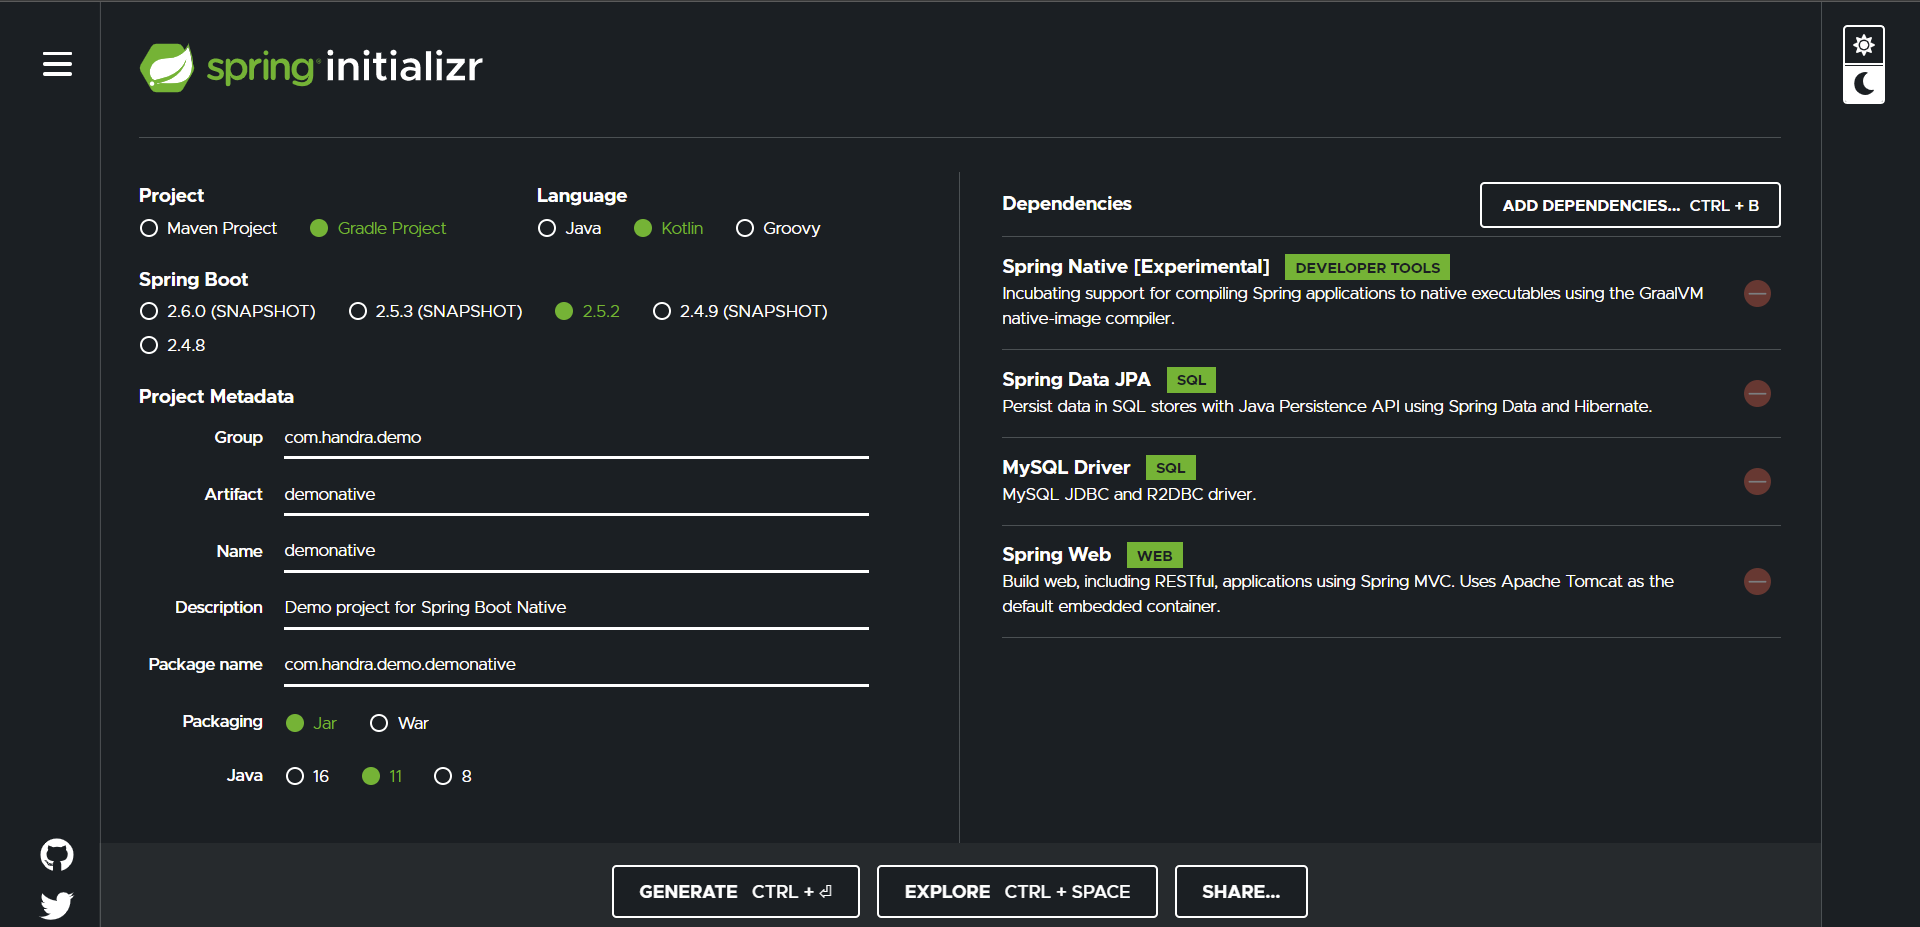Image resolution: width=1920 pixels, height=927 pixels.
Task: Click the SQL tag on Spring Data JPA
Action: click(x=1191, y=380)
